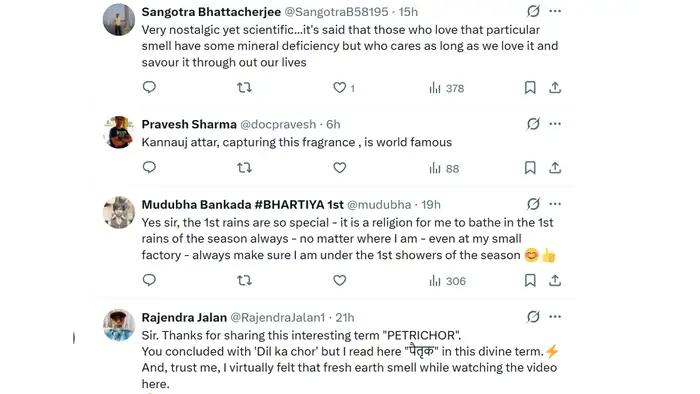
Task: Retweet Sangotra Bhattacherjee's post
Action: pyautogui.click(x=244, y=87)
